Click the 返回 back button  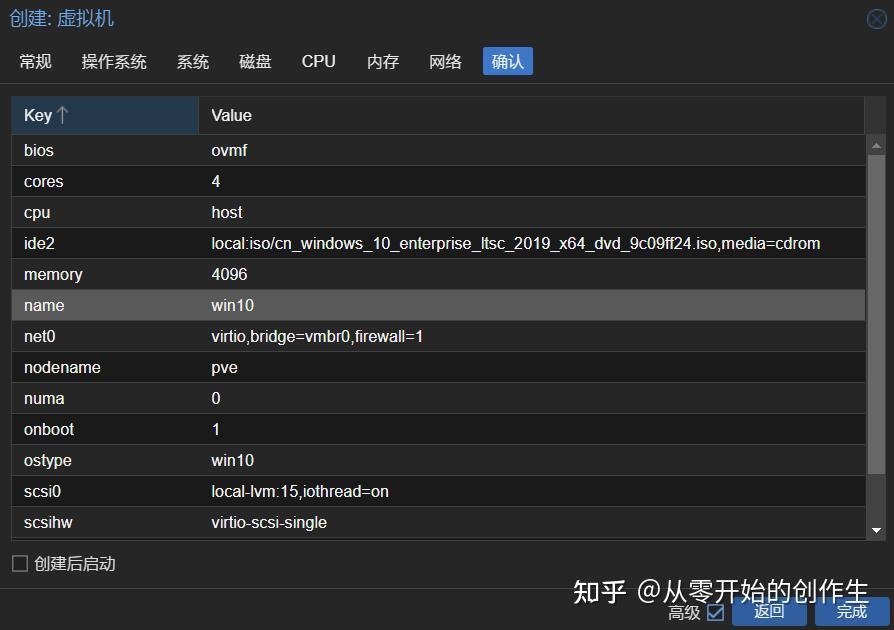pos(769,612)
